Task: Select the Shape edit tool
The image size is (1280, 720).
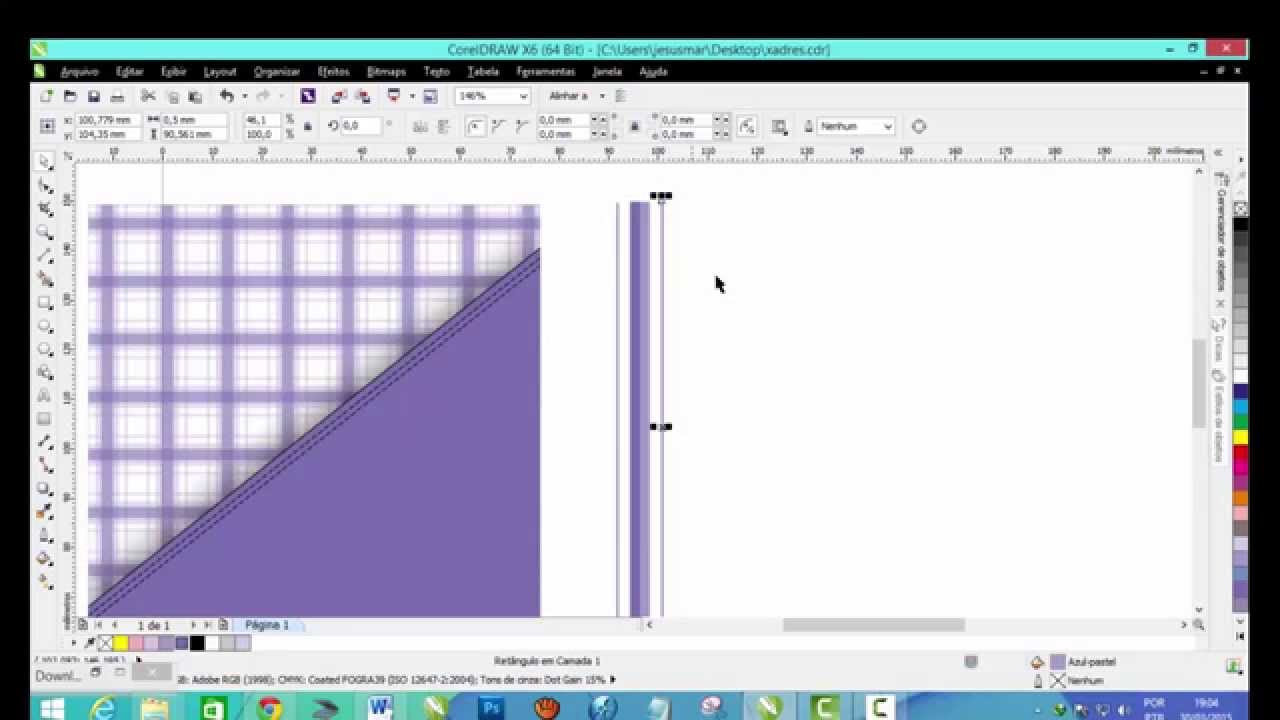Action: (x=45, y=186)
